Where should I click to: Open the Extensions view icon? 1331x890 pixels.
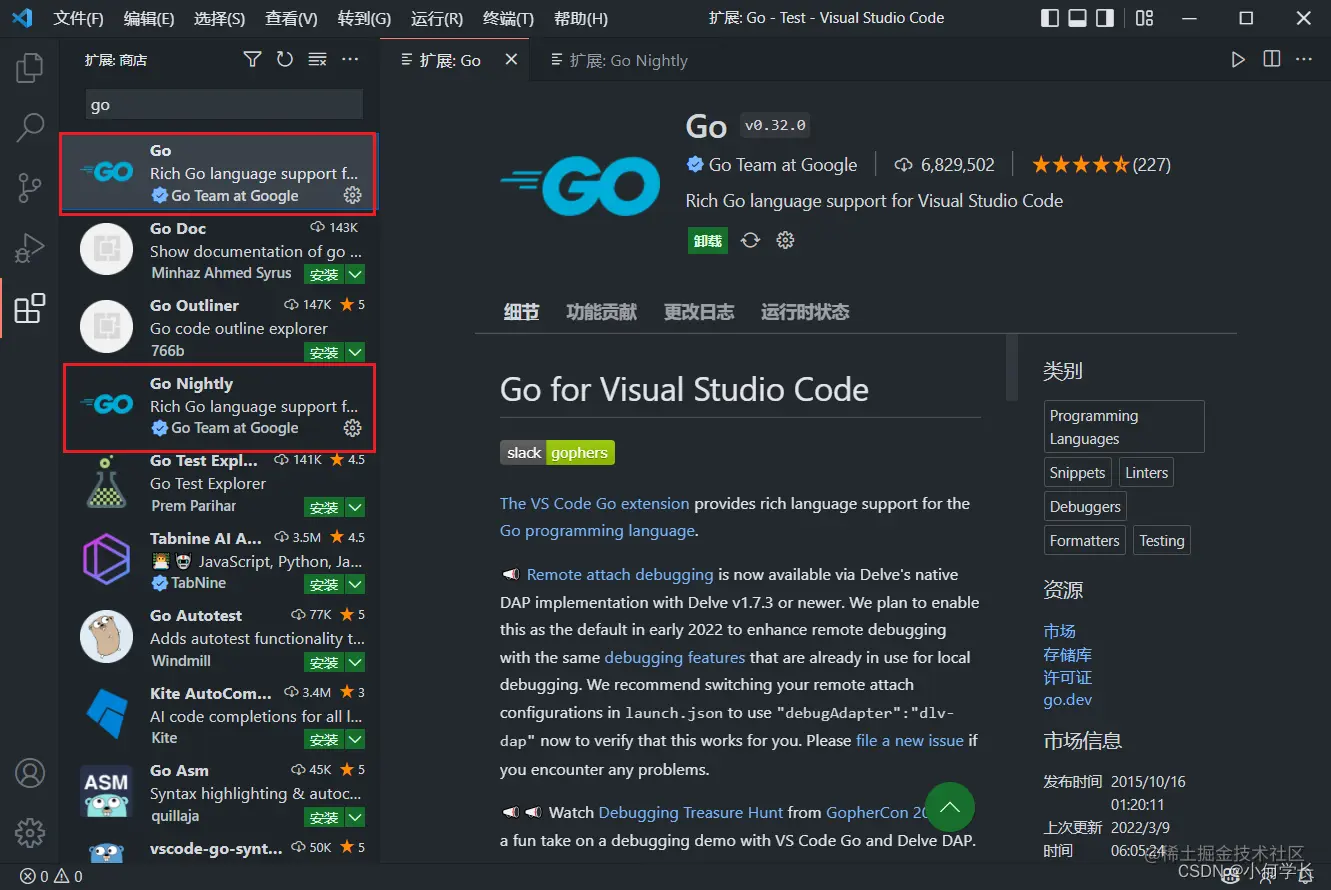point(30,308)
